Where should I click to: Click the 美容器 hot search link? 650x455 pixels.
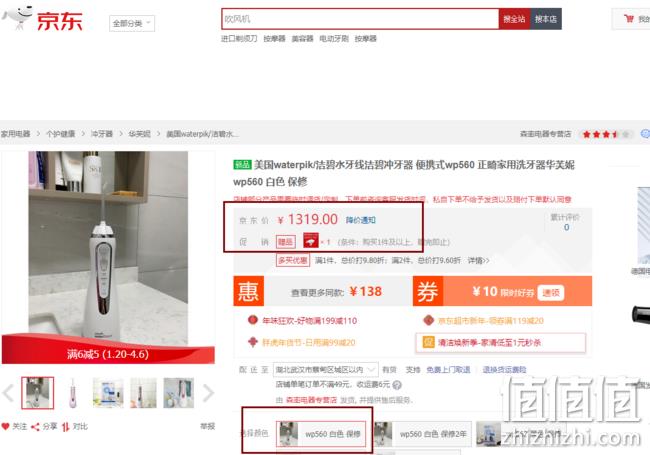tap(302, 39)
